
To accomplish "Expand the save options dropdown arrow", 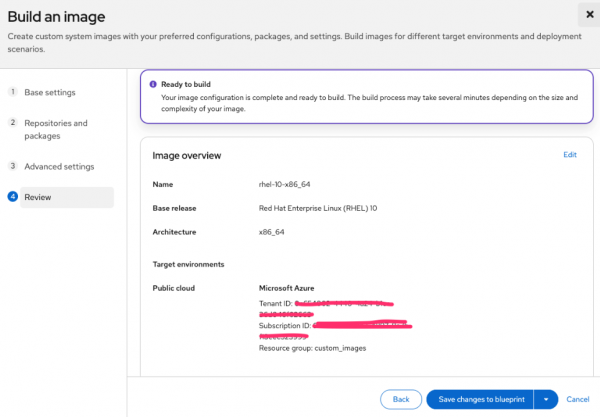I will 546,399.
